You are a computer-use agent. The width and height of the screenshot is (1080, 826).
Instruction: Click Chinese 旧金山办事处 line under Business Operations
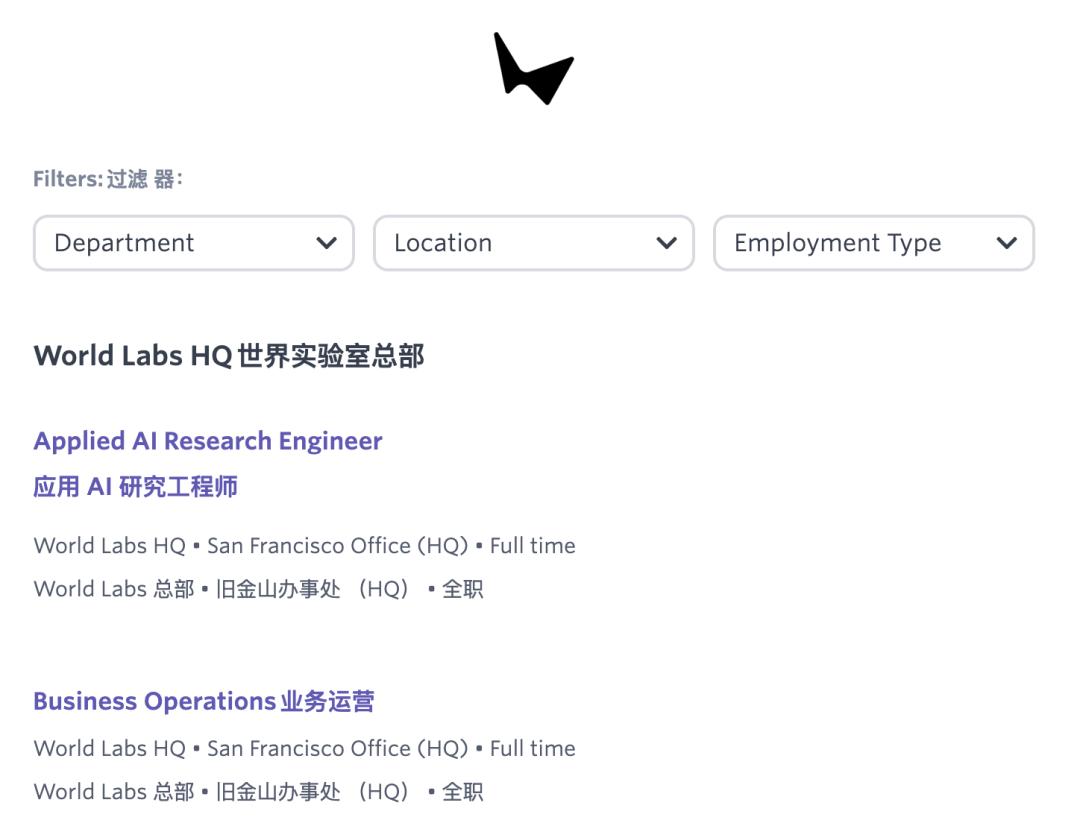258,792
